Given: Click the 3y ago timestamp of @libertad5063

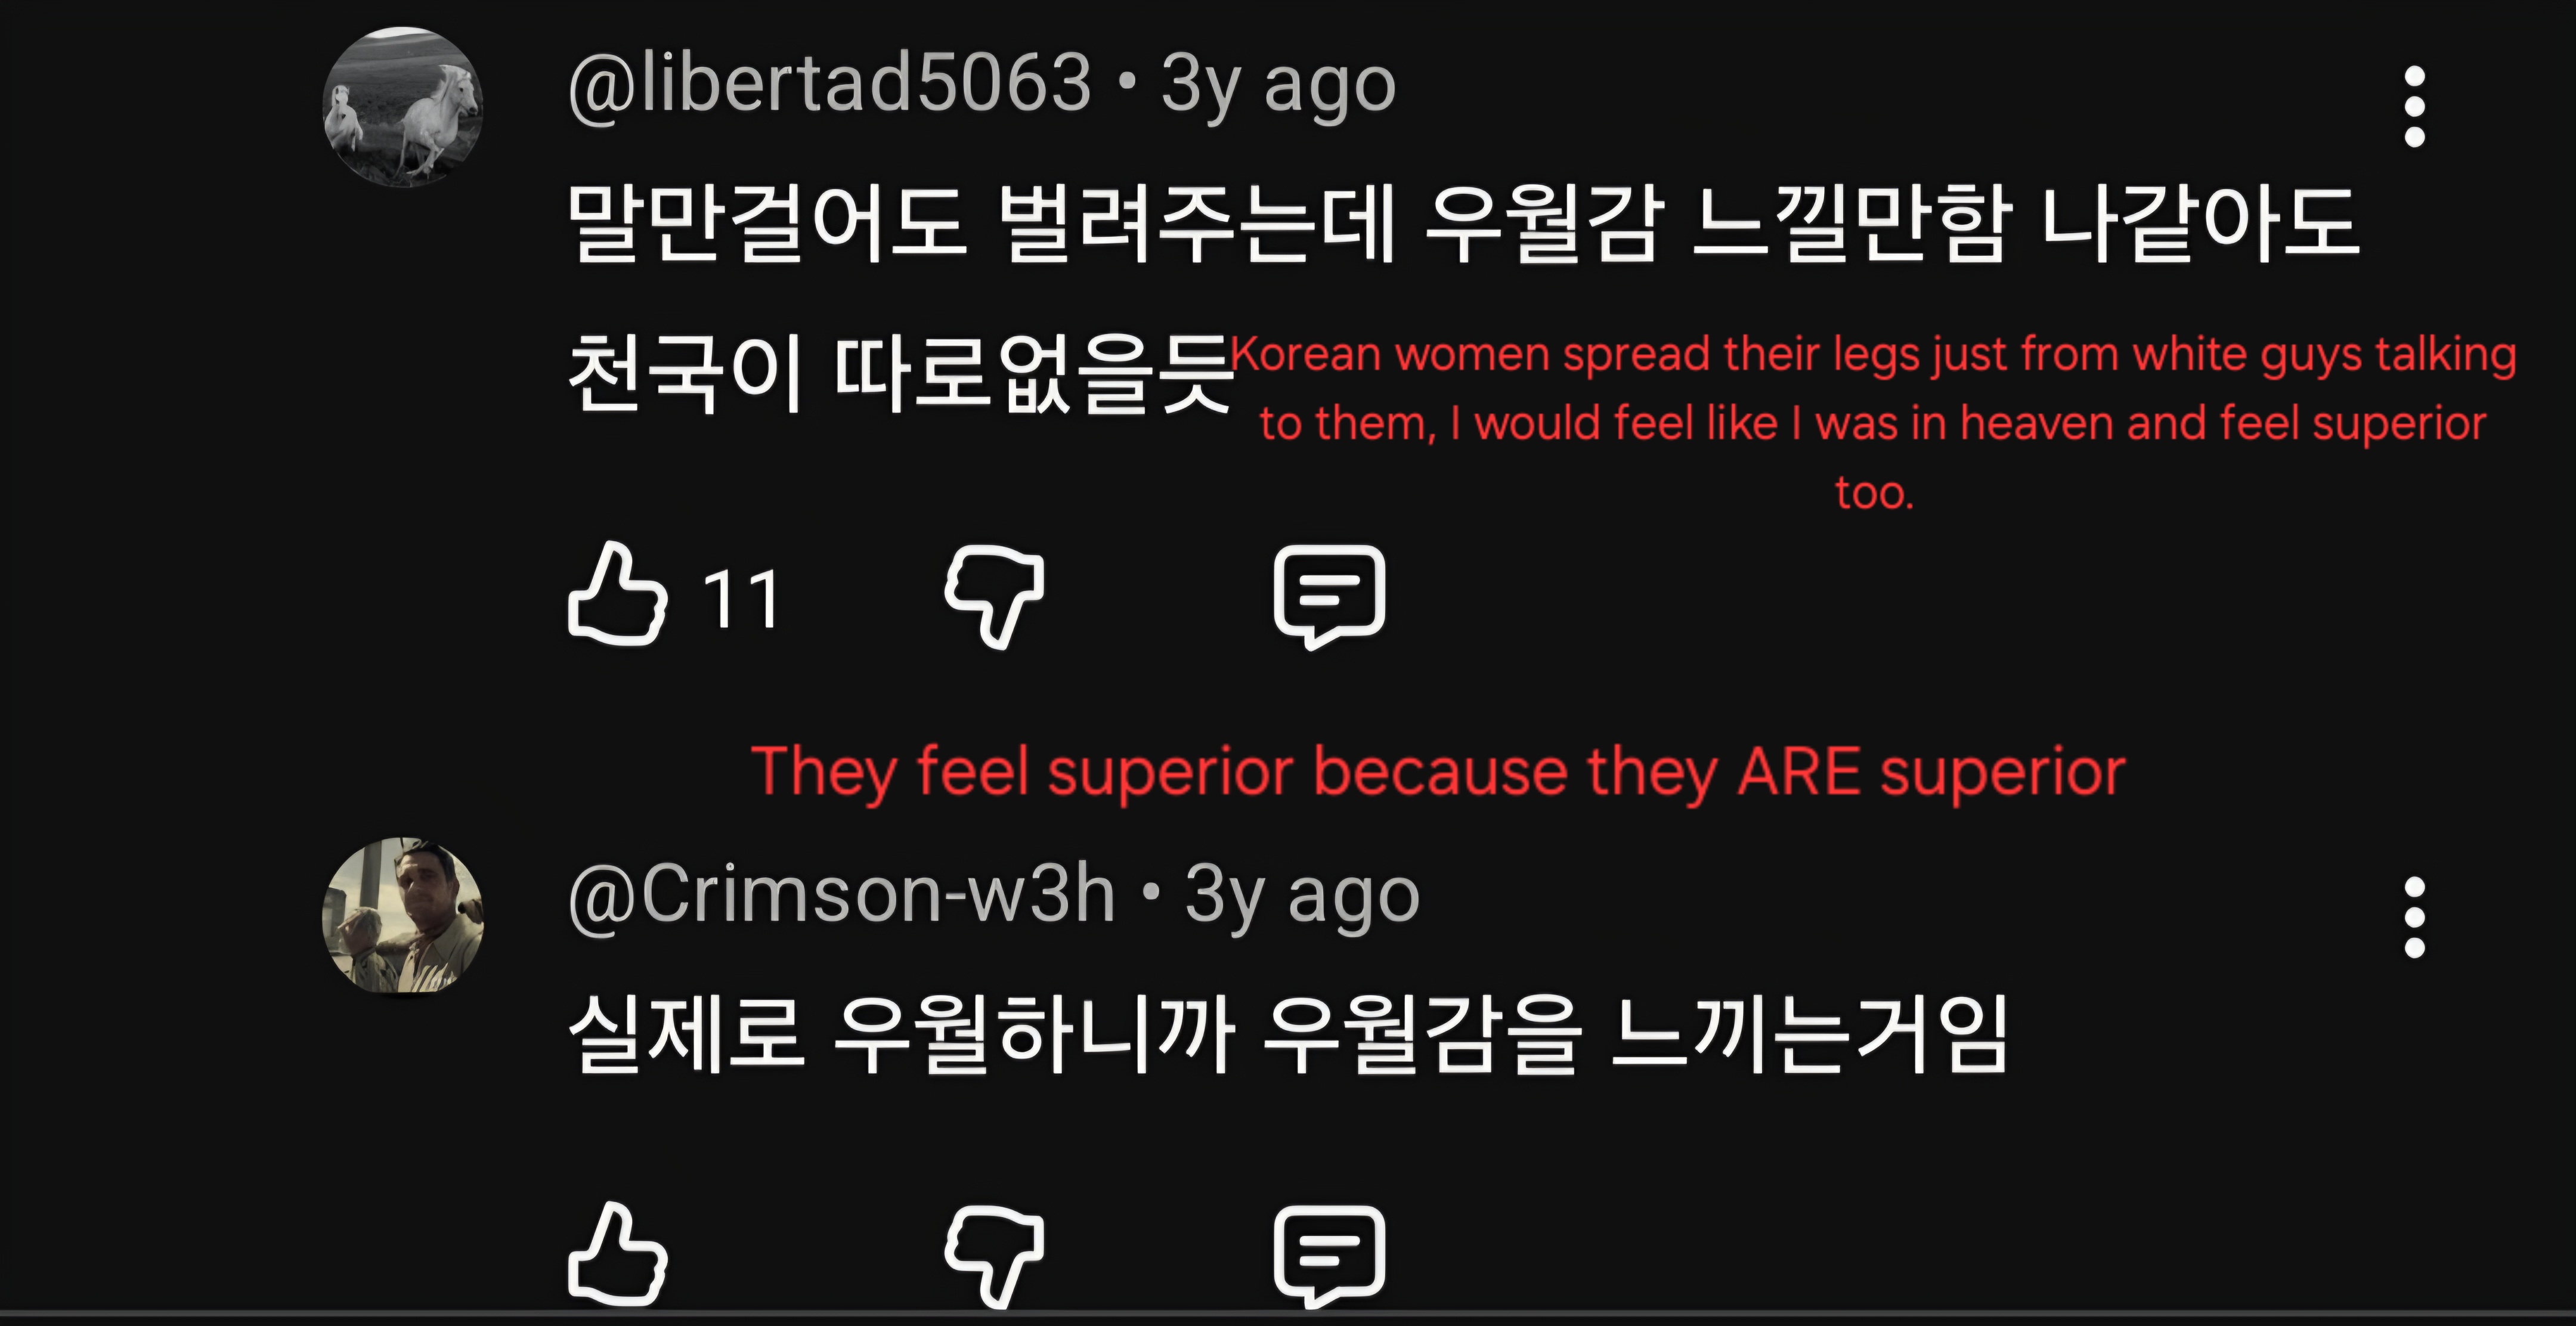Looking at the screenshot, I should point(1278,86).
